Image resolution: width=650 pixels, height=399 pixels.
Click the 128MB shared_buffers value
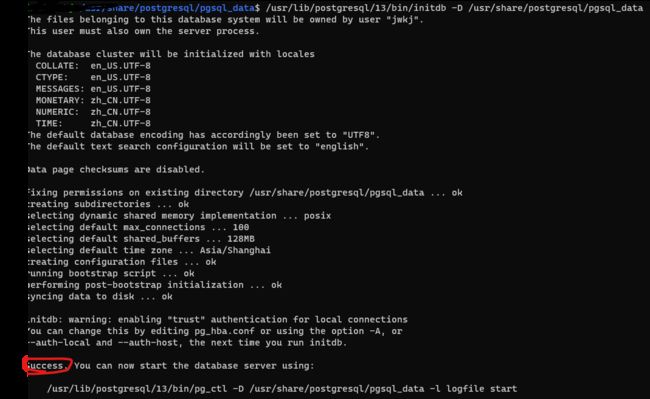pyautogui.click(x=241, y=239)
